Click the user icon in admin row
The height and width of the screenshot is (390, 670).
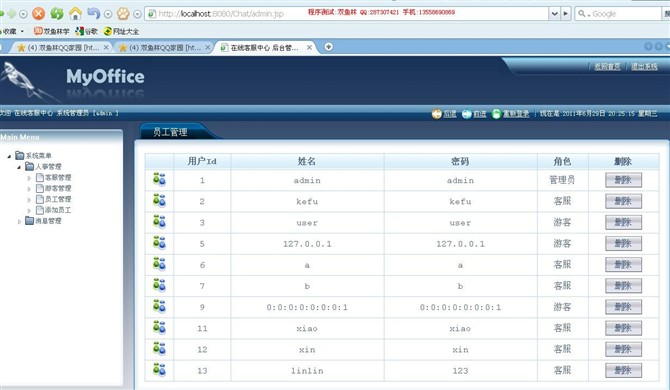pyautogui.click(x=159, y=179)
